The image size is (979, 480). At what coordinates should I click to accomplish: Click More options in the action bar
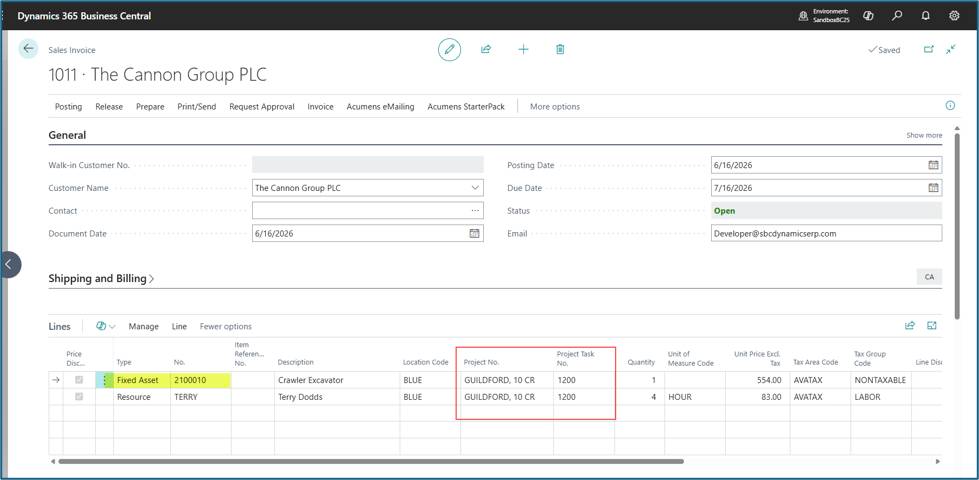tap(555, 107)
